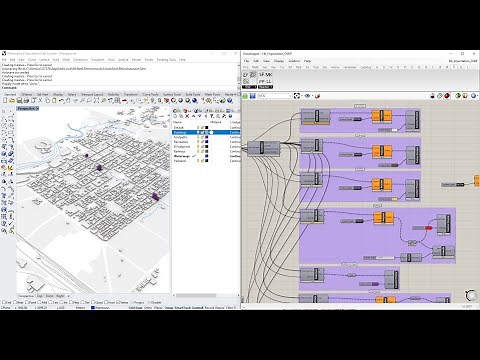This screenshot has width=480, height=360.
Task: Click Osnap in Rhino status bar
Action: [x=168, y=307]
